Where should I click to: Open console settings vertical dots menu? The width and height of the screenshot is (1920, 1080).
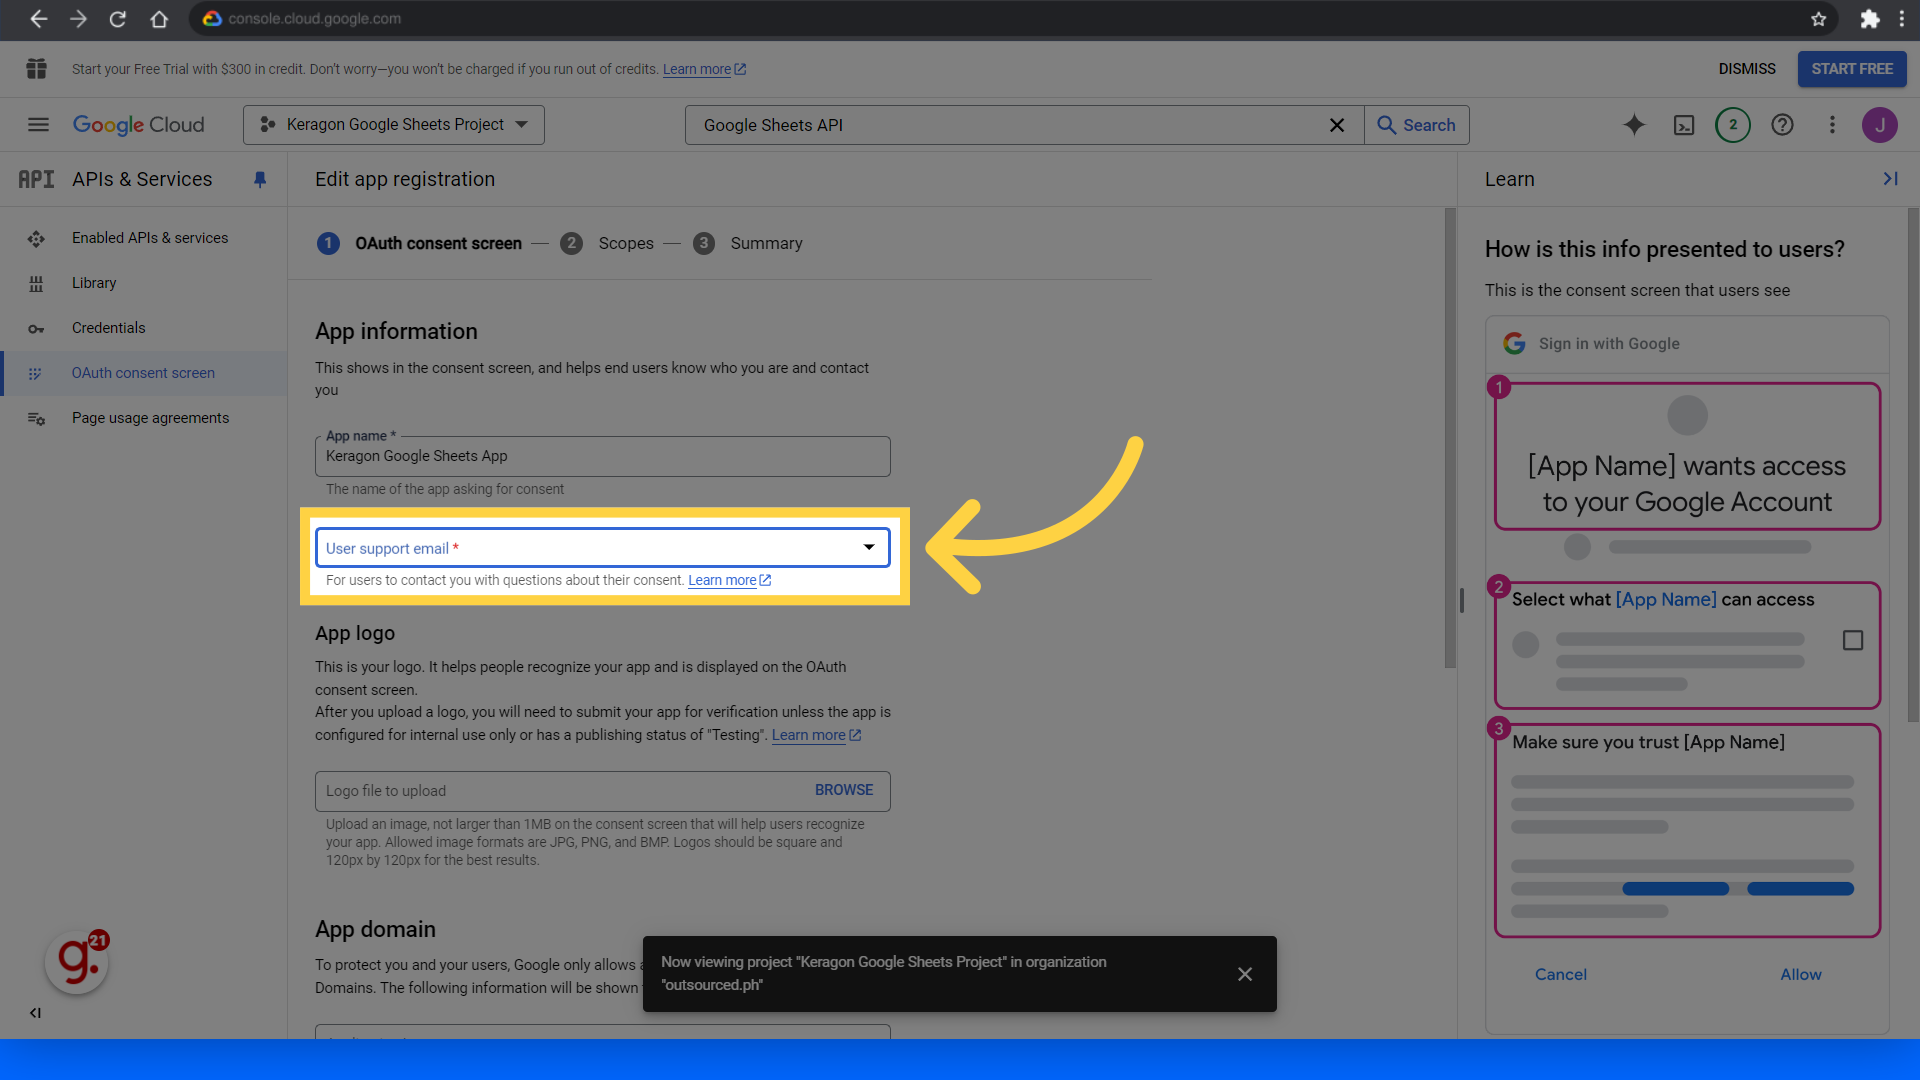[x=1832, y=125]
